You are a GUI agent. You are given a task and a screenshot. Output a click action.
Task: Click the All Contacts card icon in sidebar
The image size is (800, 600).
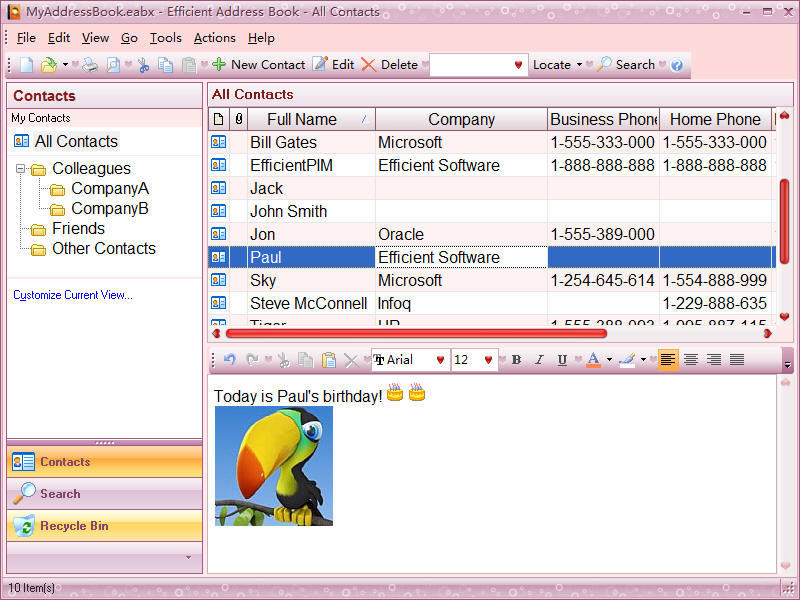click(21, 141)
